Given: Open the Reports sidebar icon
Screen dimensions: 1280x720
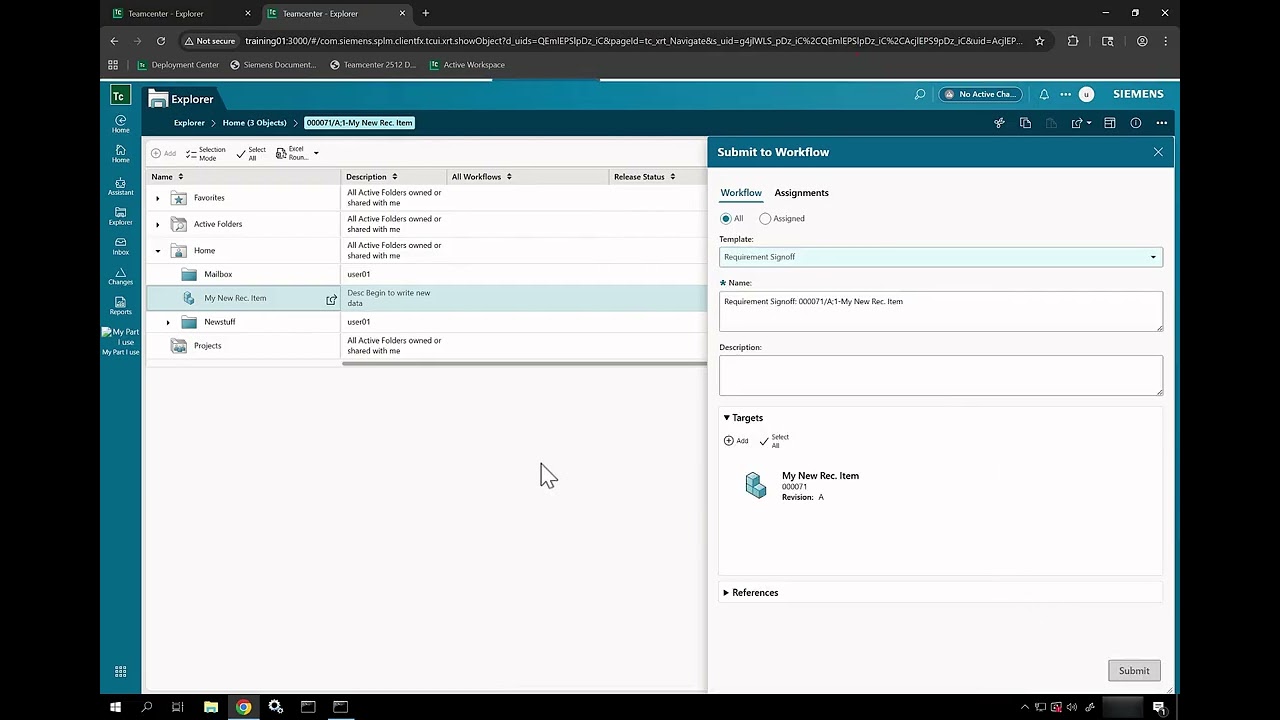Looking at the screenshot, I should [x=120, y=306].
